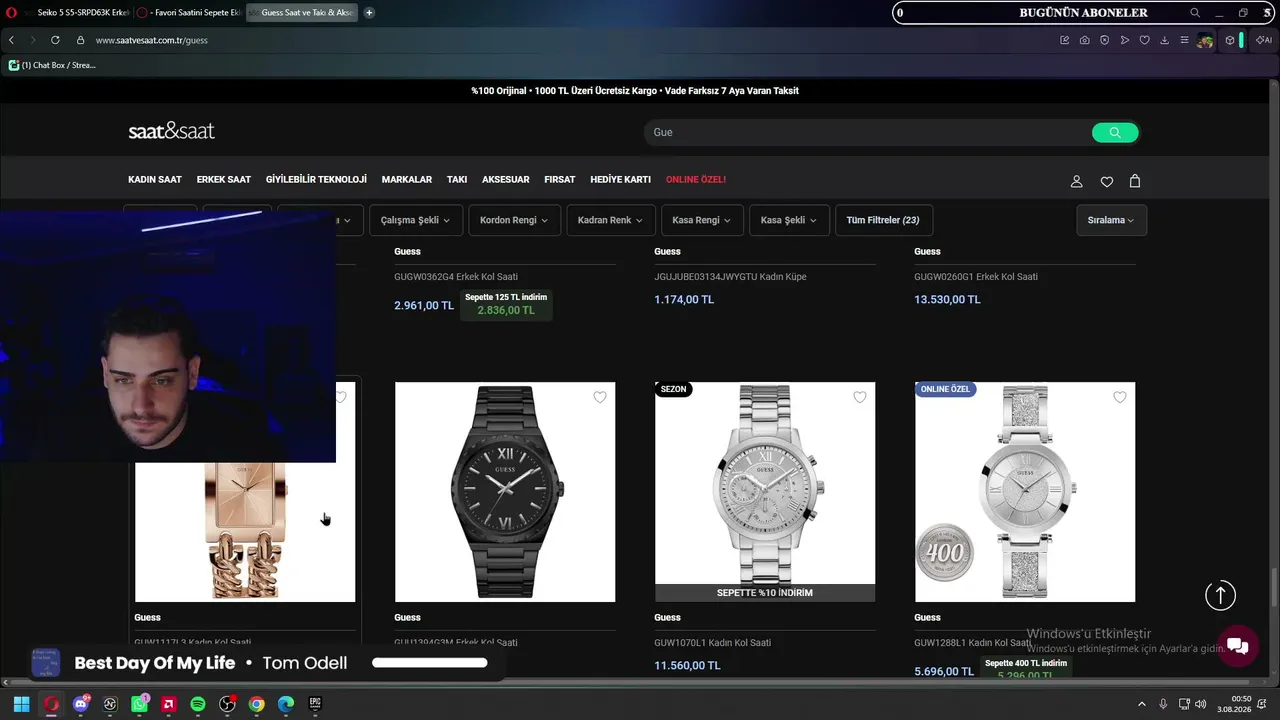This screenshot has width=1280, height=720.
Task: Open the TAKI menu
Action: click(457, 180)
